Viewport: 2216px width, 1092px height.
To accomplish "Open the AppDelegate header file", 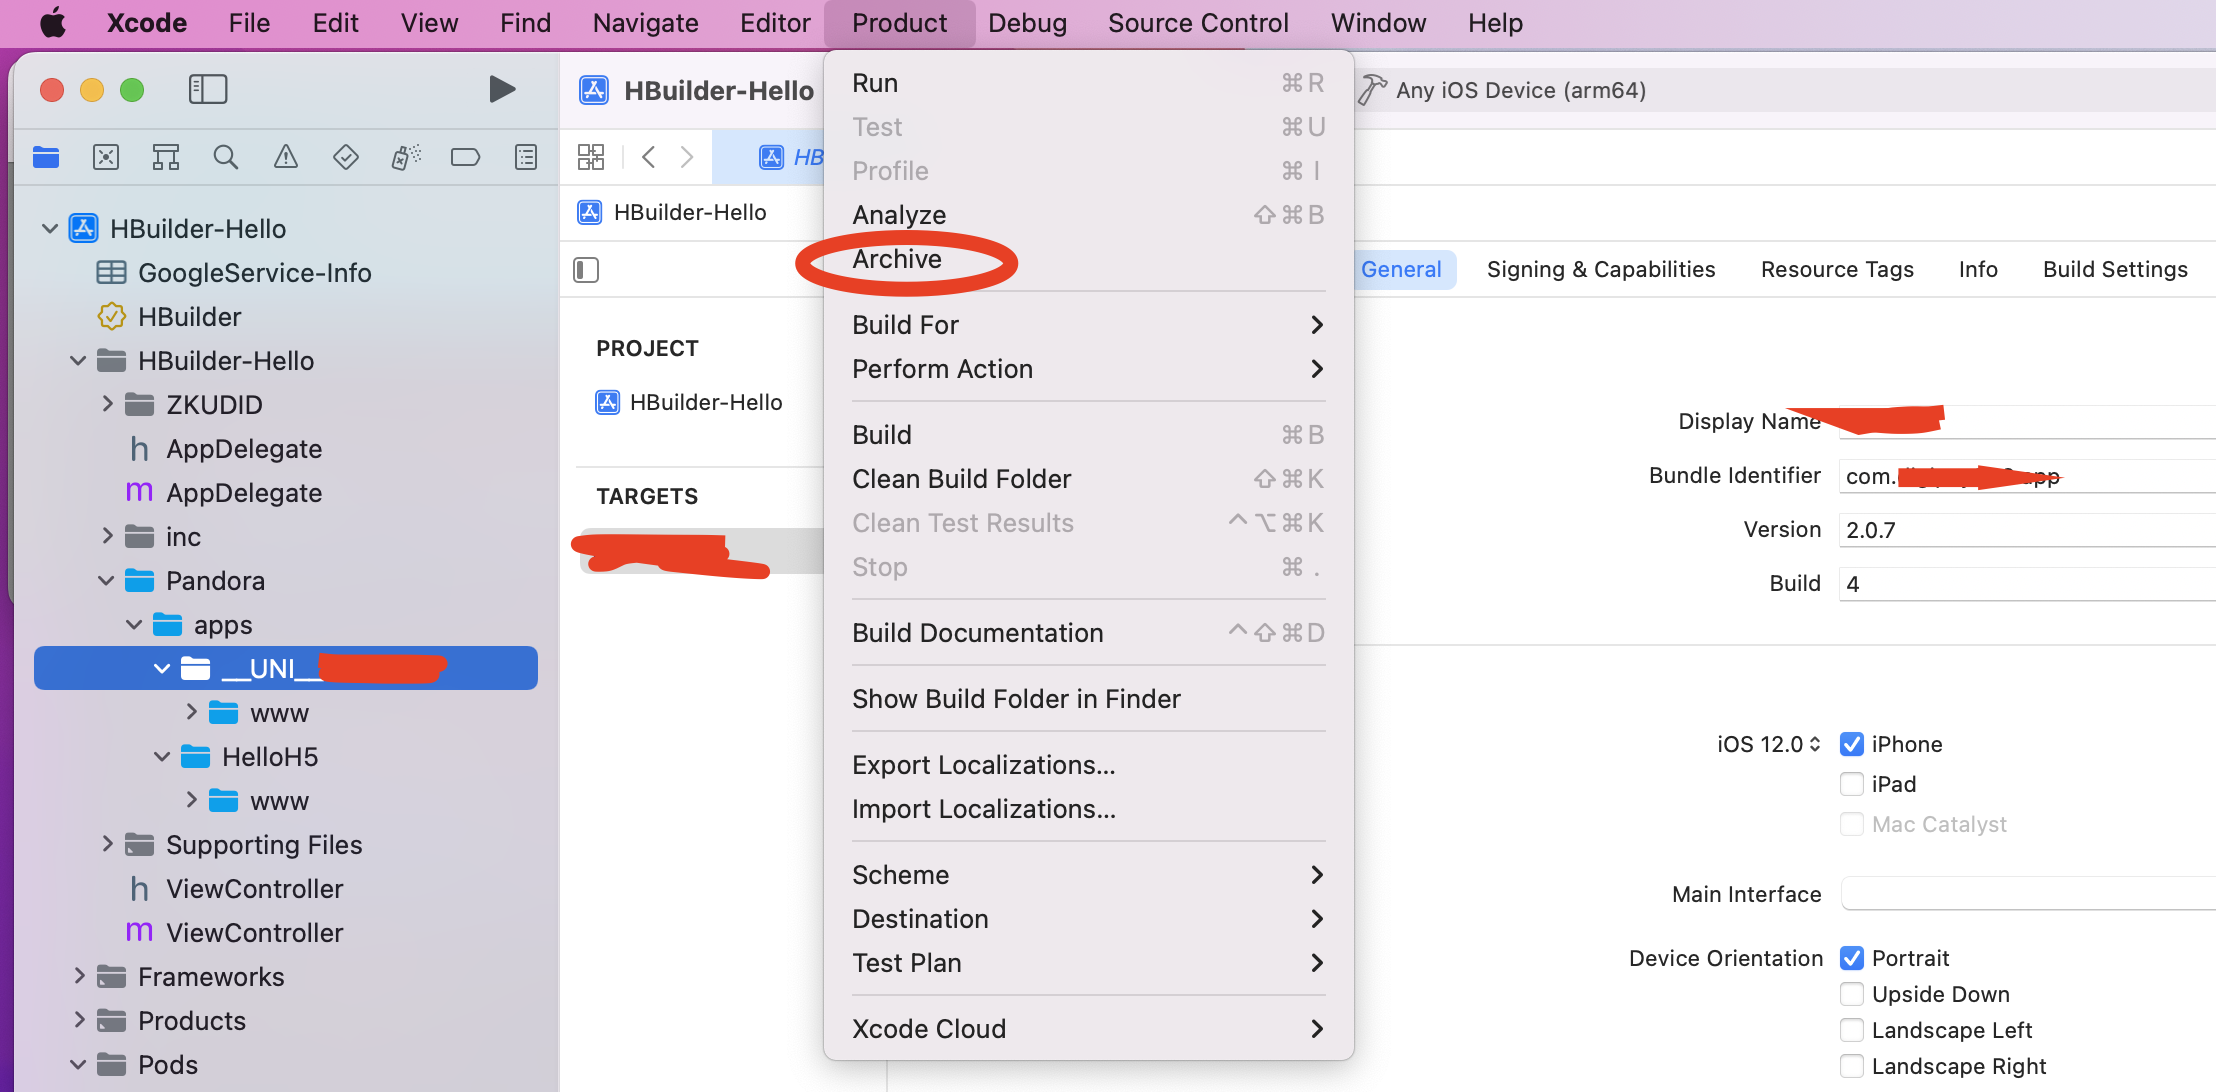I will pos(225,449).
